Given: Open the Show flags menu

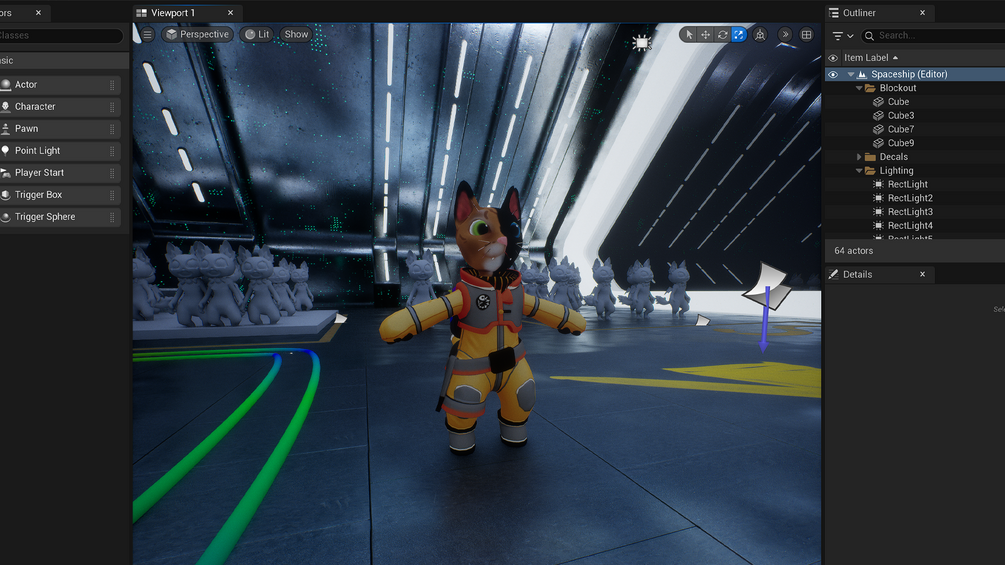Looking at the screenshot, I should click(x=296, y=35).
